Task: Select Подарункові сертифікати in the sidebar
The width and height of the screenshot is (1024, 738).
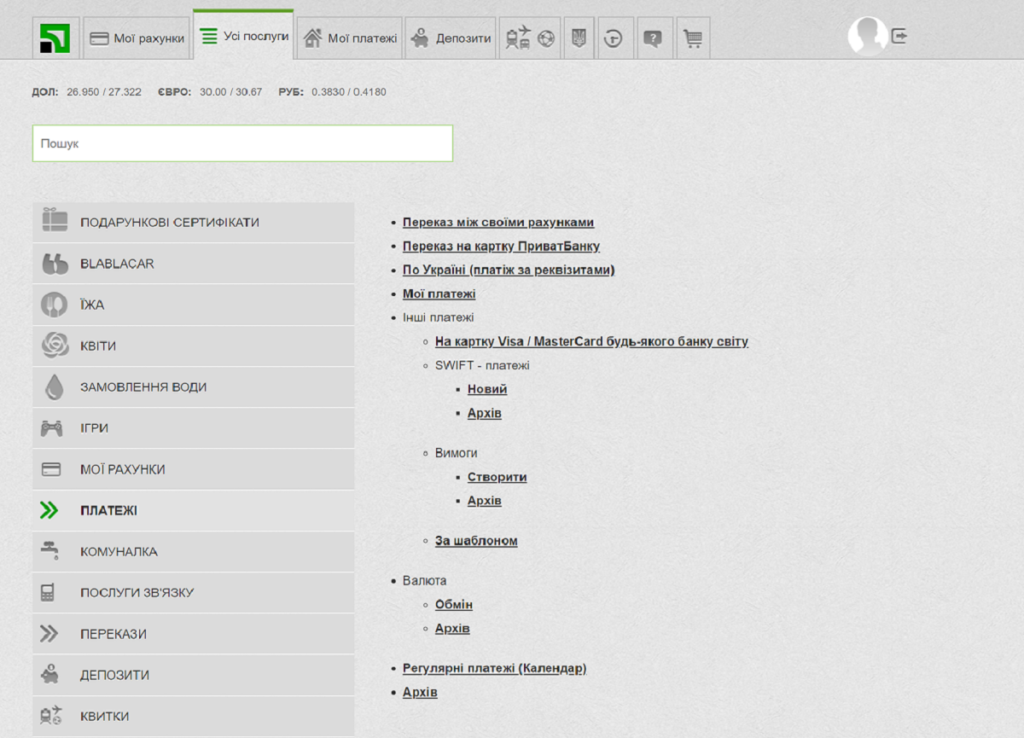Action: pos(192,222)
